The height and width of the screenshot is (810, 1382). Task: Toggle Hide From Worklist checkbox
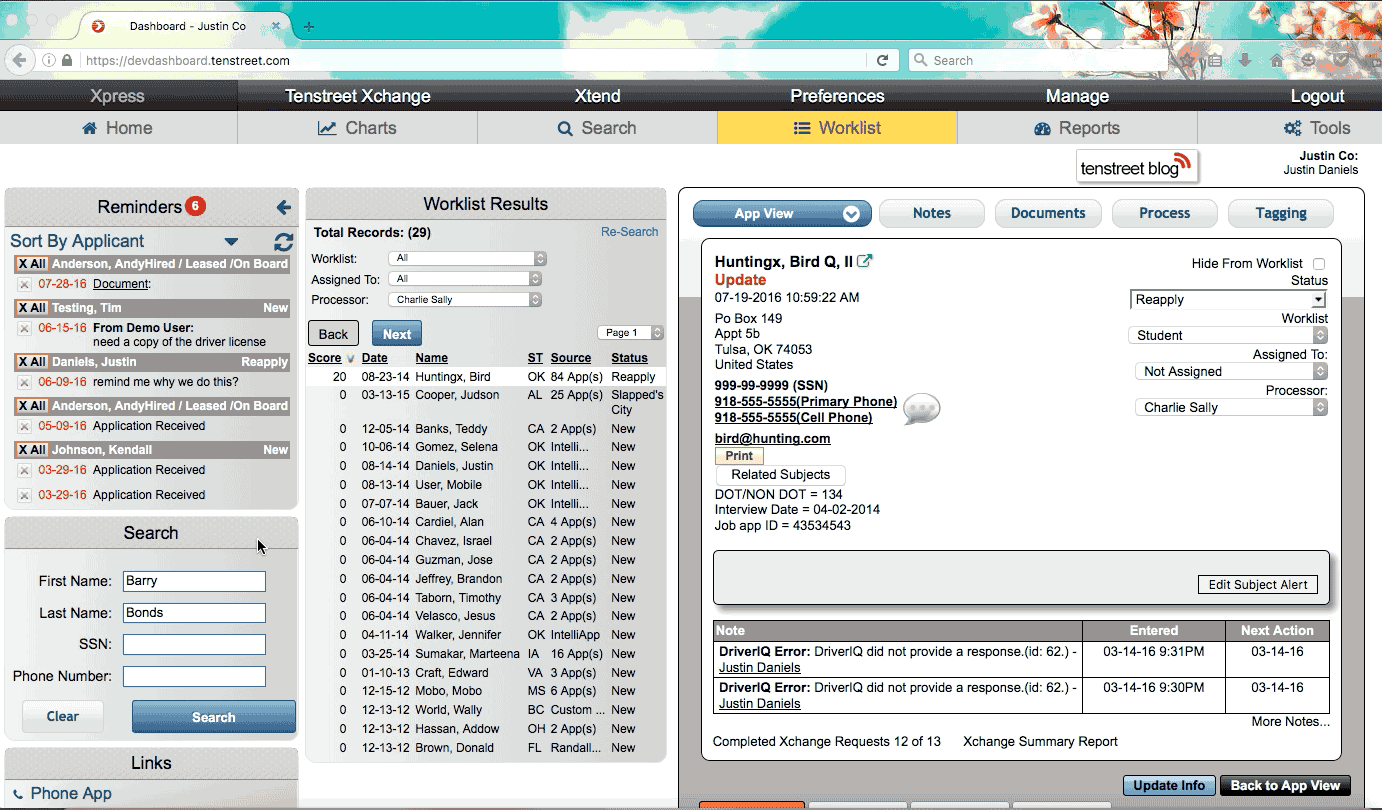(1319, 264)
